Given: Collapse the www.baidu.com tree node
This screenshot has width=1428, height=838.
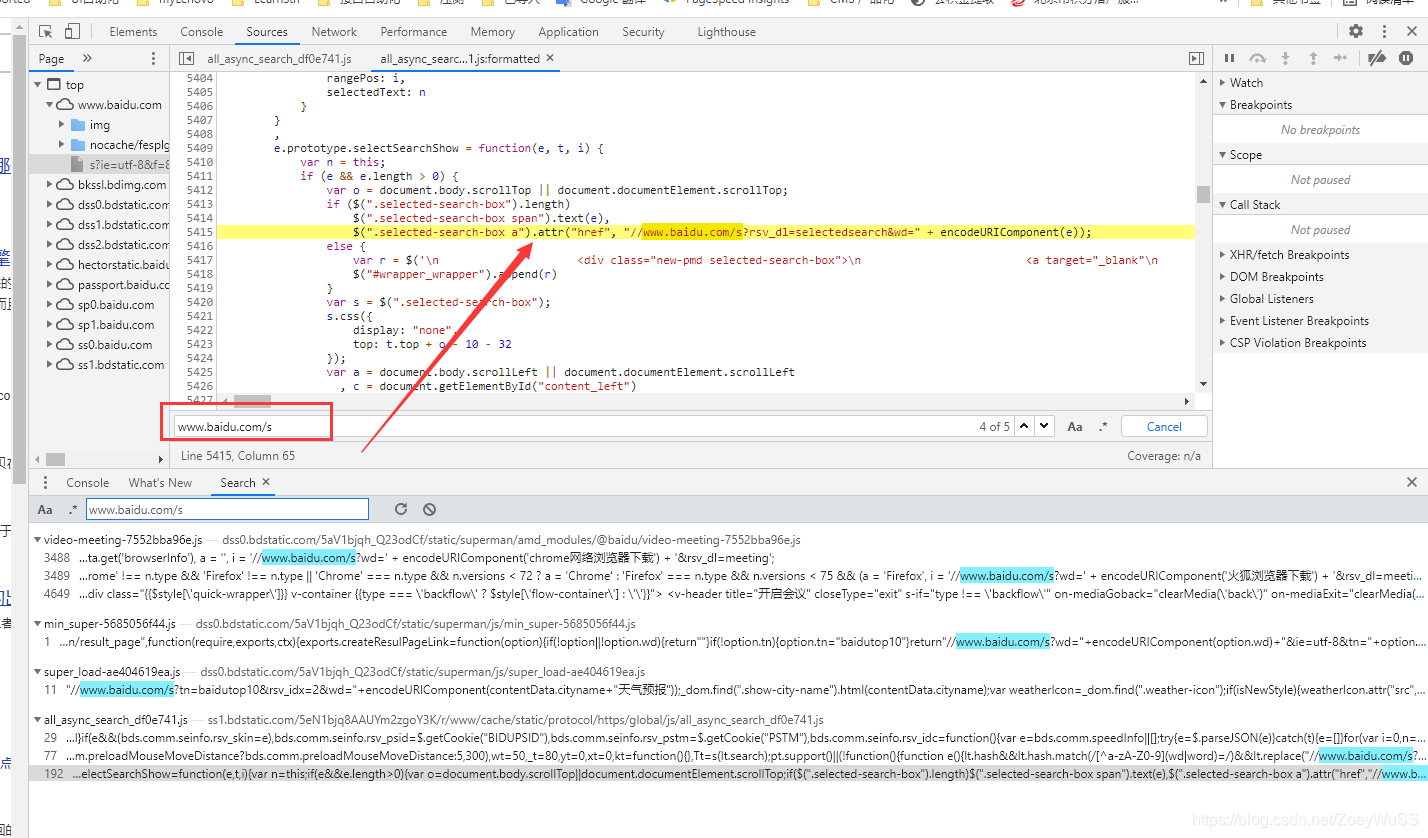Looking at the screenshot, I should tap(50, 105).
